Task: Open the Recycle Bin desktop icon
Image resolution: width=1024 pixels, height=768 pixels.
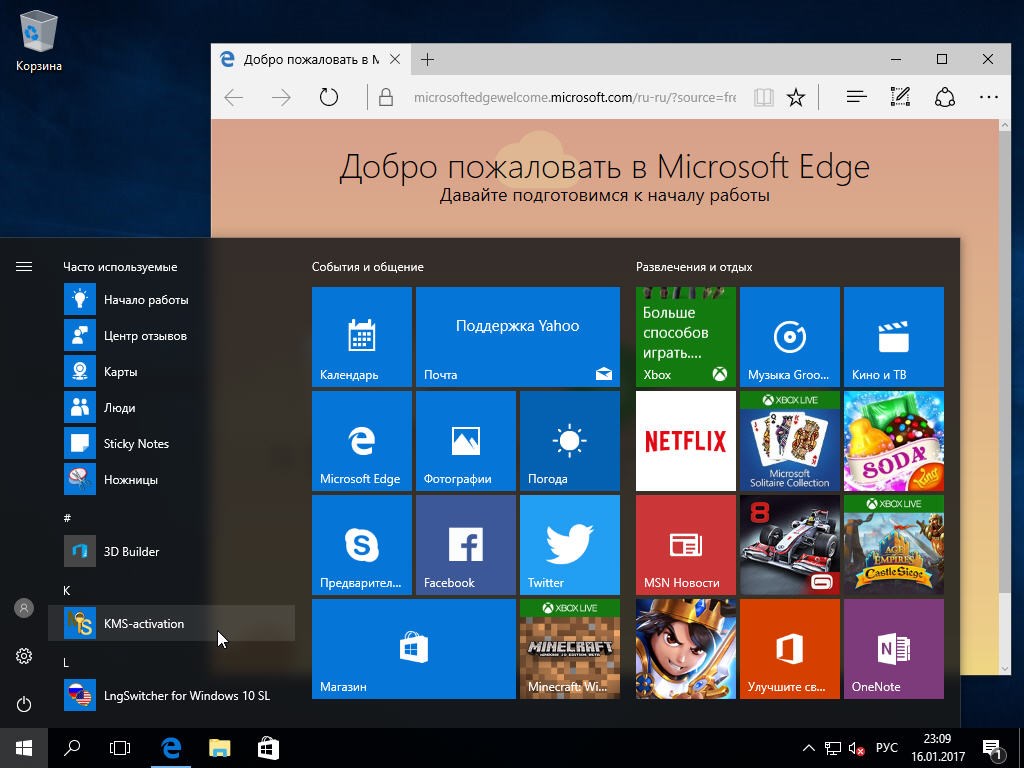Action: 39,40
